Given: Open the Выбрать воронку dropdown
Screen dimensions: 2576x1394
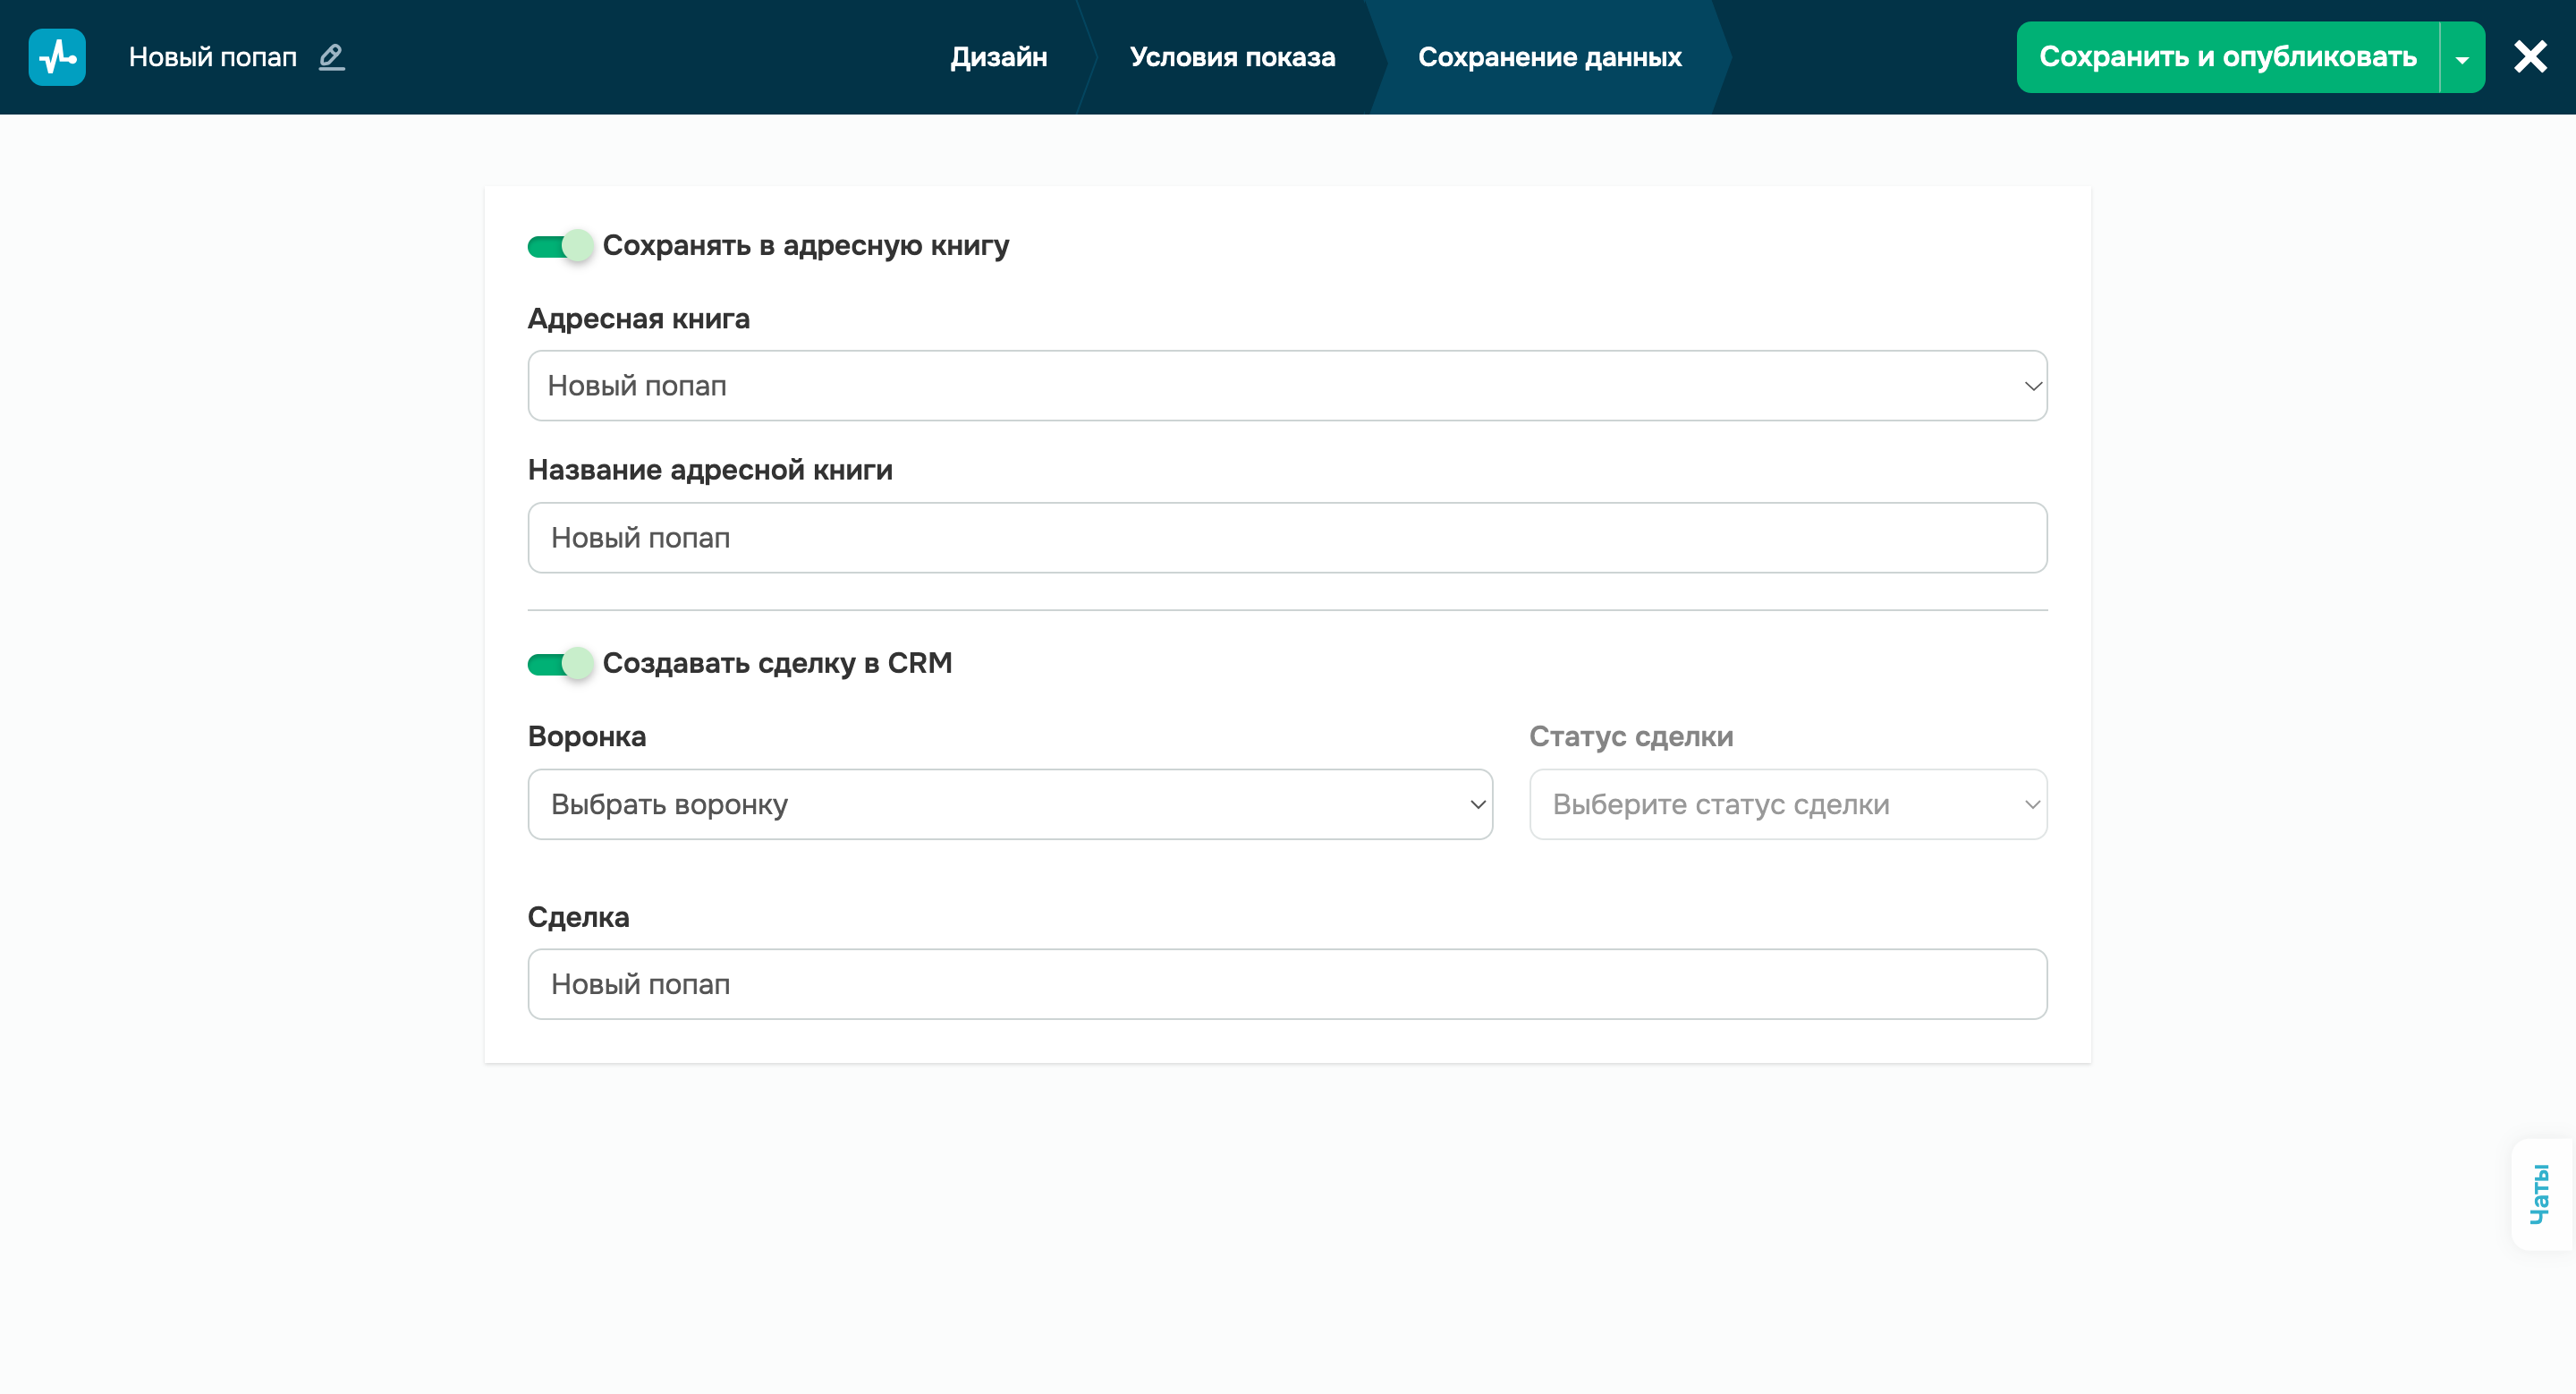Looking at the screenshot, I should point(1009,804).
